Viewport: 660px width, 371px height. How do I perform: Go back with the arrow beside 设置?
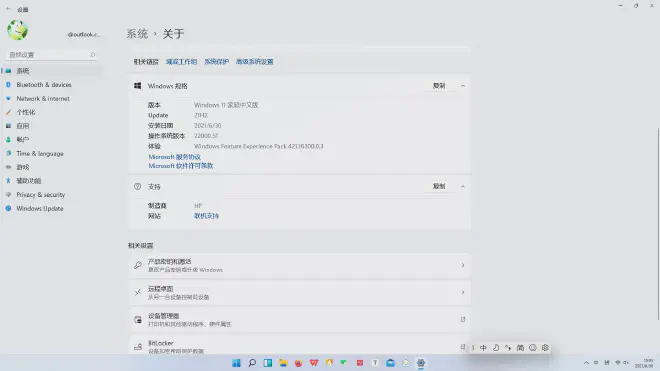pos(8,9)
